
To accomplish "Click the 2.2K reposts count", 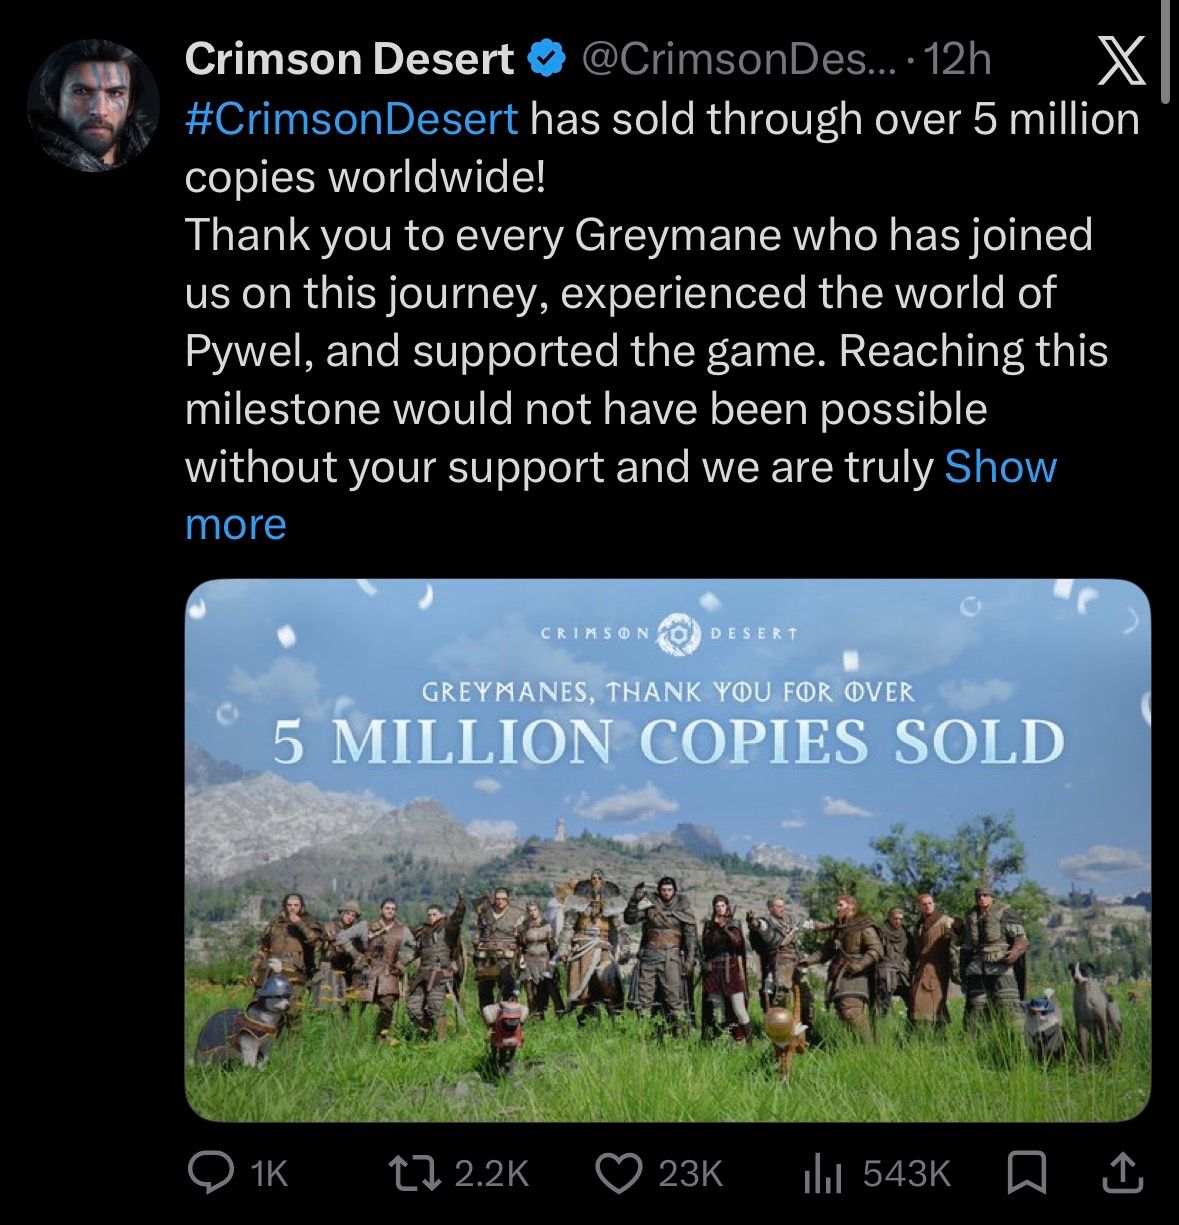I will coord(491,1173).
